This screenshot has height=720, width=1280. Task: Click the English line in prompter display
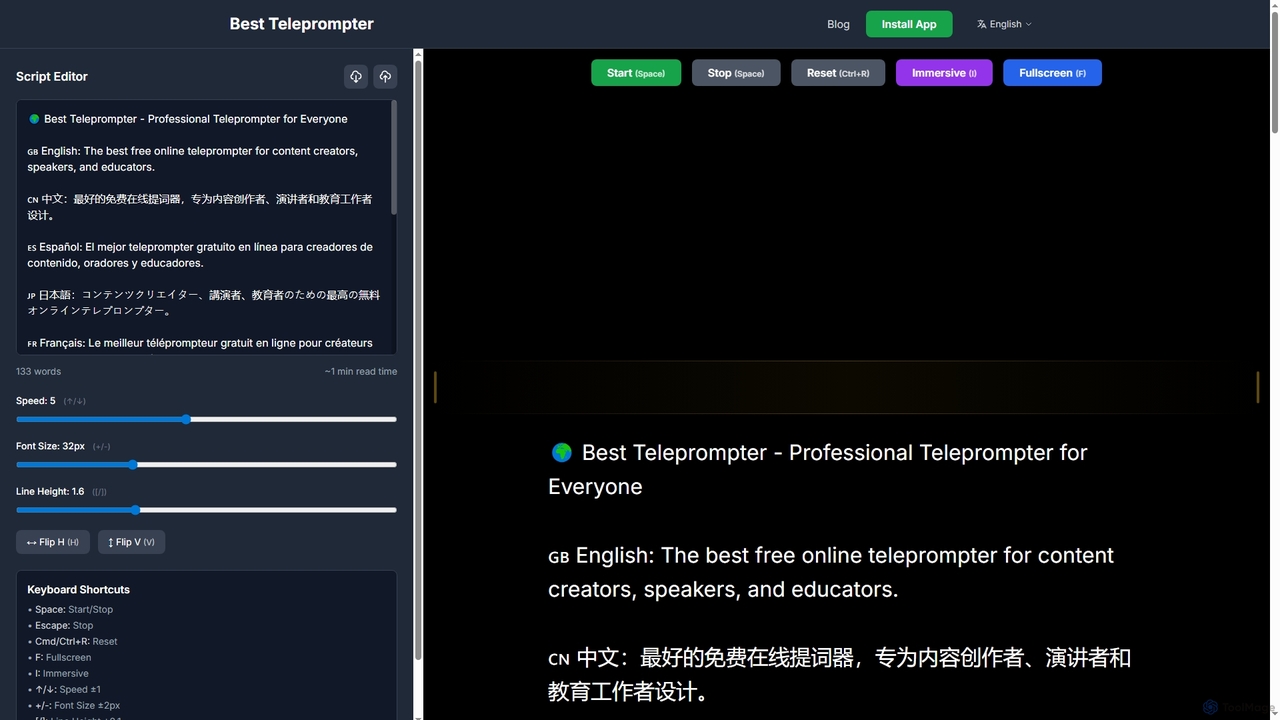tap(831, 572)
